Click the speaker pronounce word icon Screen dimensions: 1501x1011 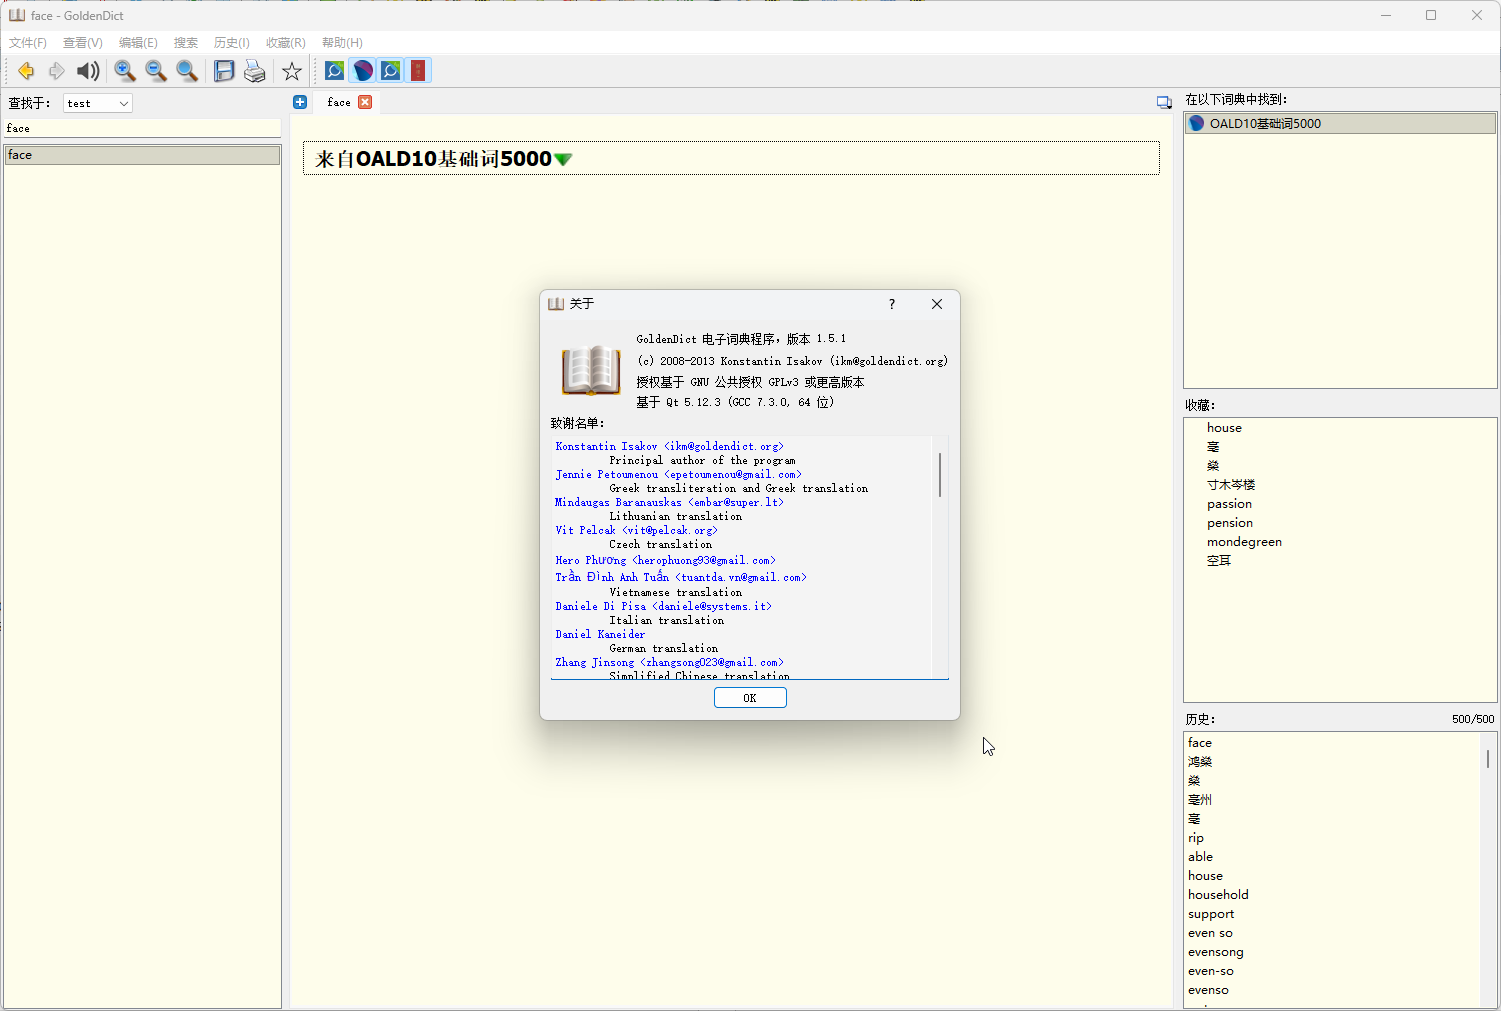click(x=88, y=71)
